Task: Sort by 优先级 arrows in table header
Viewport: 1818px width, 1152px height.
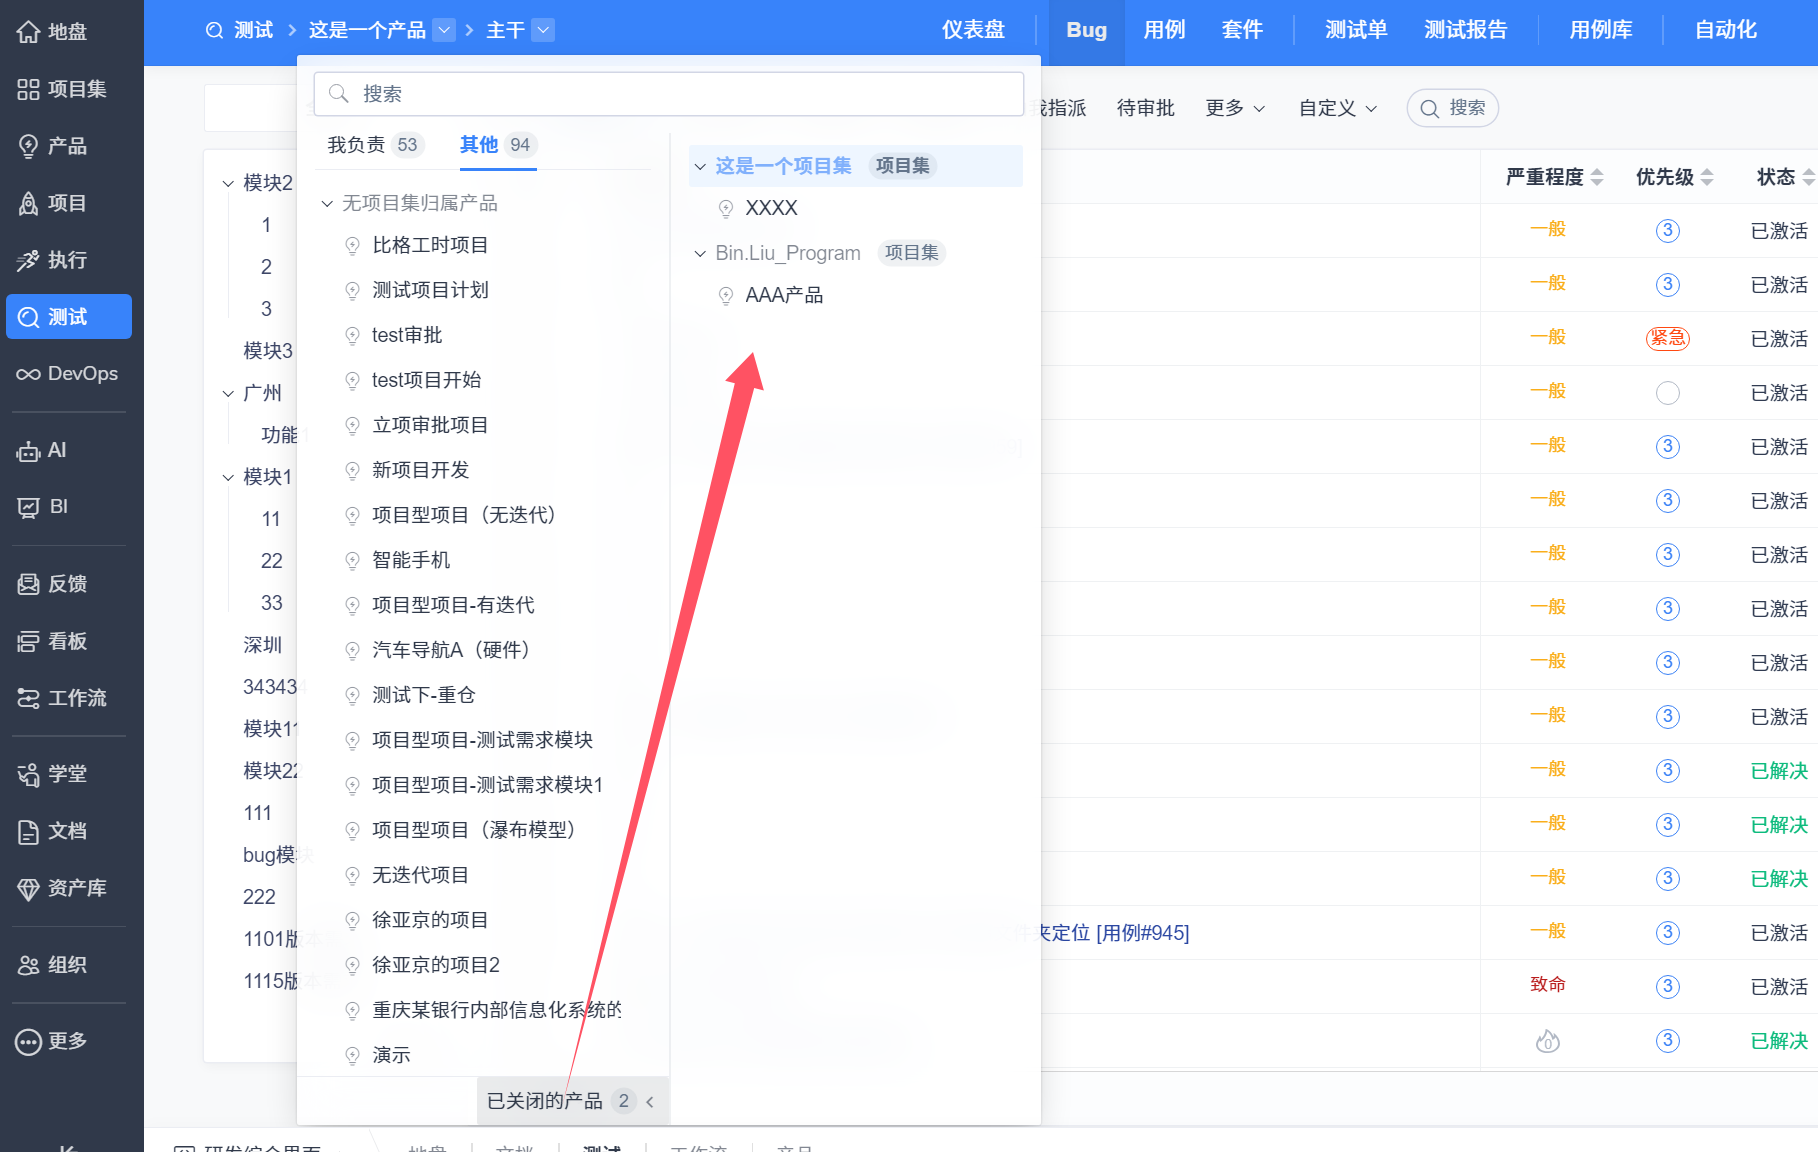Action: tap(1707, 177)
